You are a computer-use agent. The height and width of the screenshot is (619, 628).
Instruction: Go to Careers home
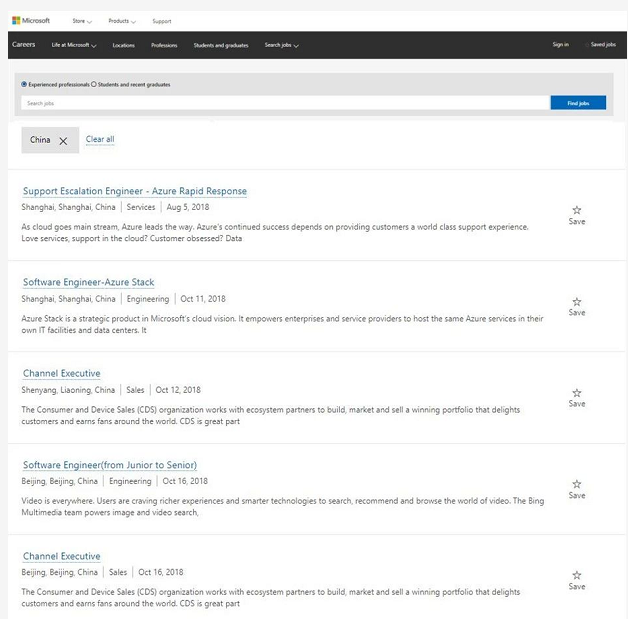coord(24,44)
